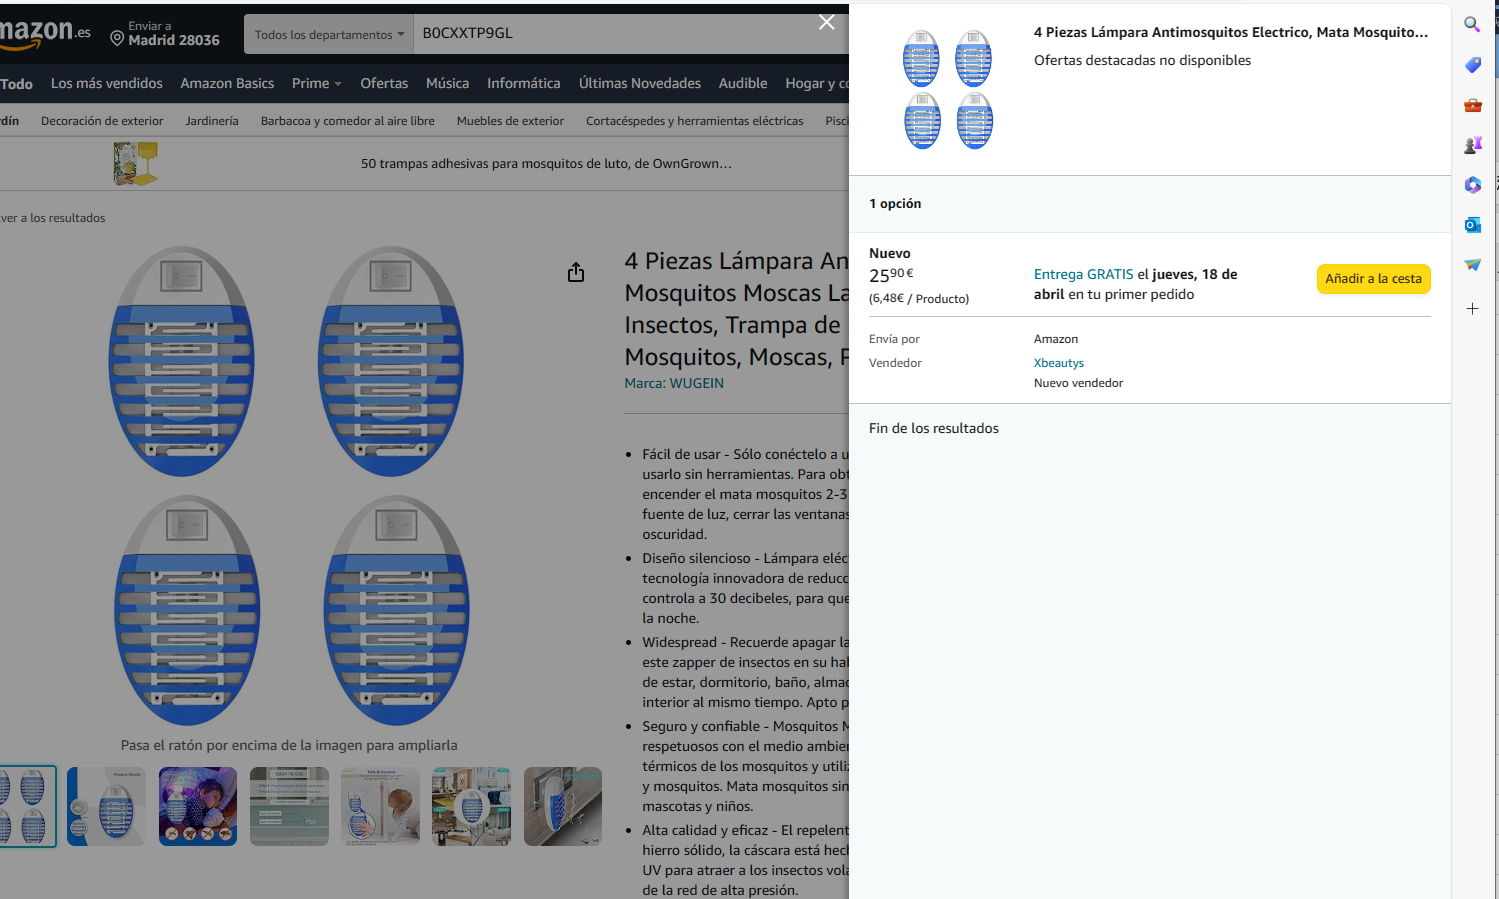Click the share icon beside product image
This screenshot has width=1499, height=899.
576,272
